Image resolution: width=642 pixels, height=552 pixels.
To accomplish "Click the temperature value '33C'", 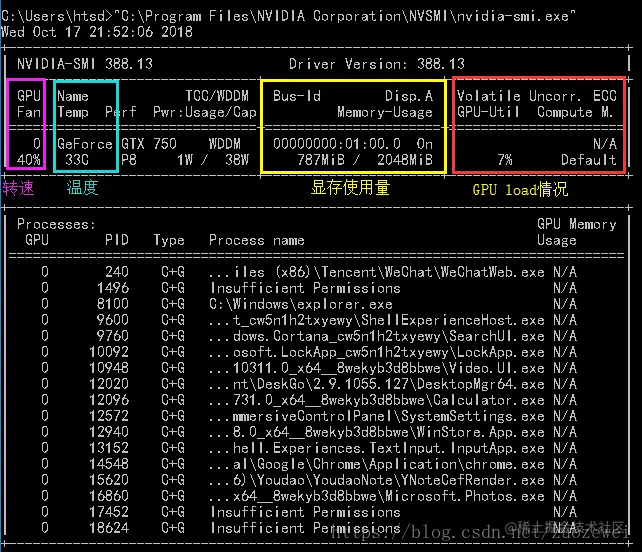I will tap(77, 160).
